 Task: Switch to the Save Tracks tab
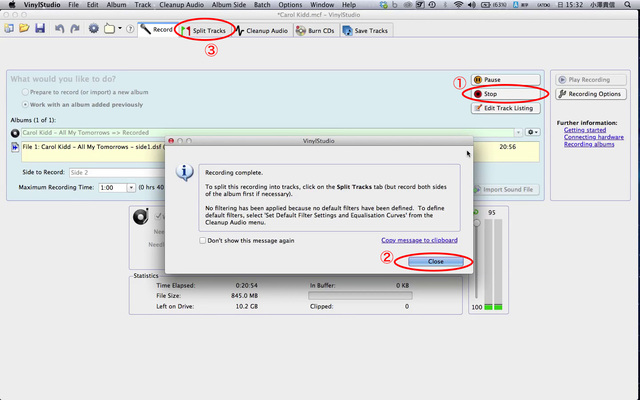366,31
